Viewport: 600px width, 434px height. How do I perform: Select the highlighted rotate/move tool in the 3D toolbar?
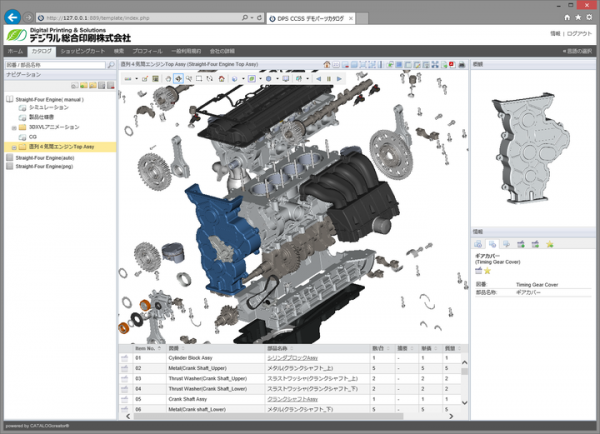click(x=178, y=79)
